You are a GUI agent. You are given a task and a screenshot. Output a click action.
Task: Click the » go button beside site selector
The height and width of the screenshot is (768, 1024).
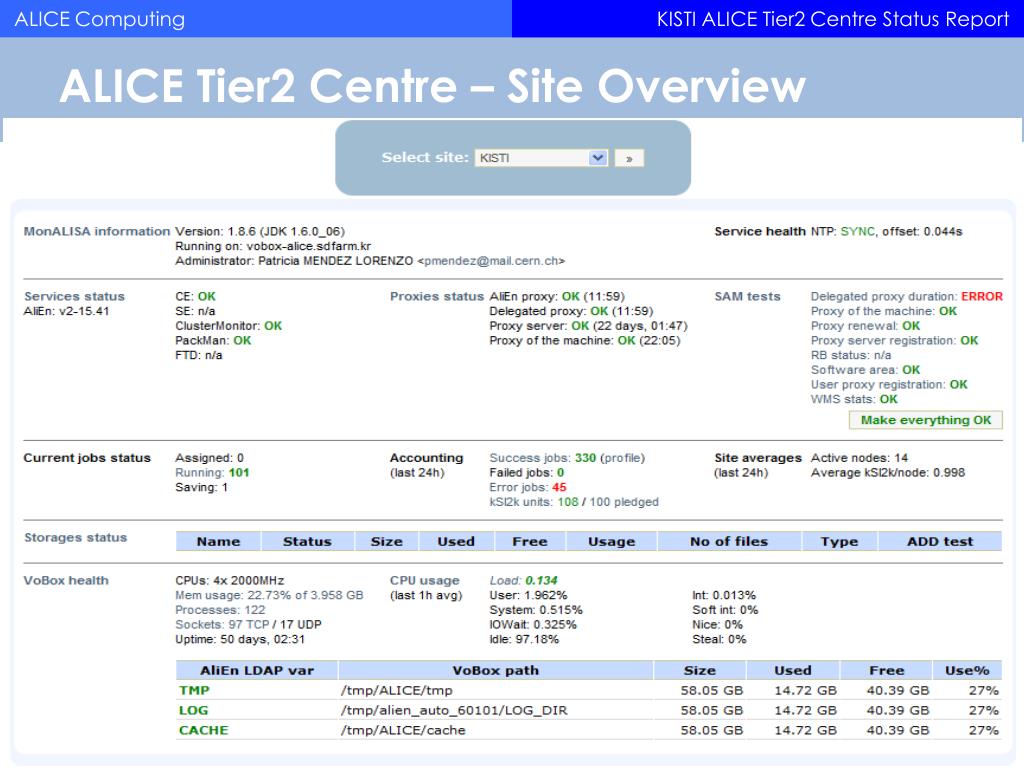click(629, 159)
